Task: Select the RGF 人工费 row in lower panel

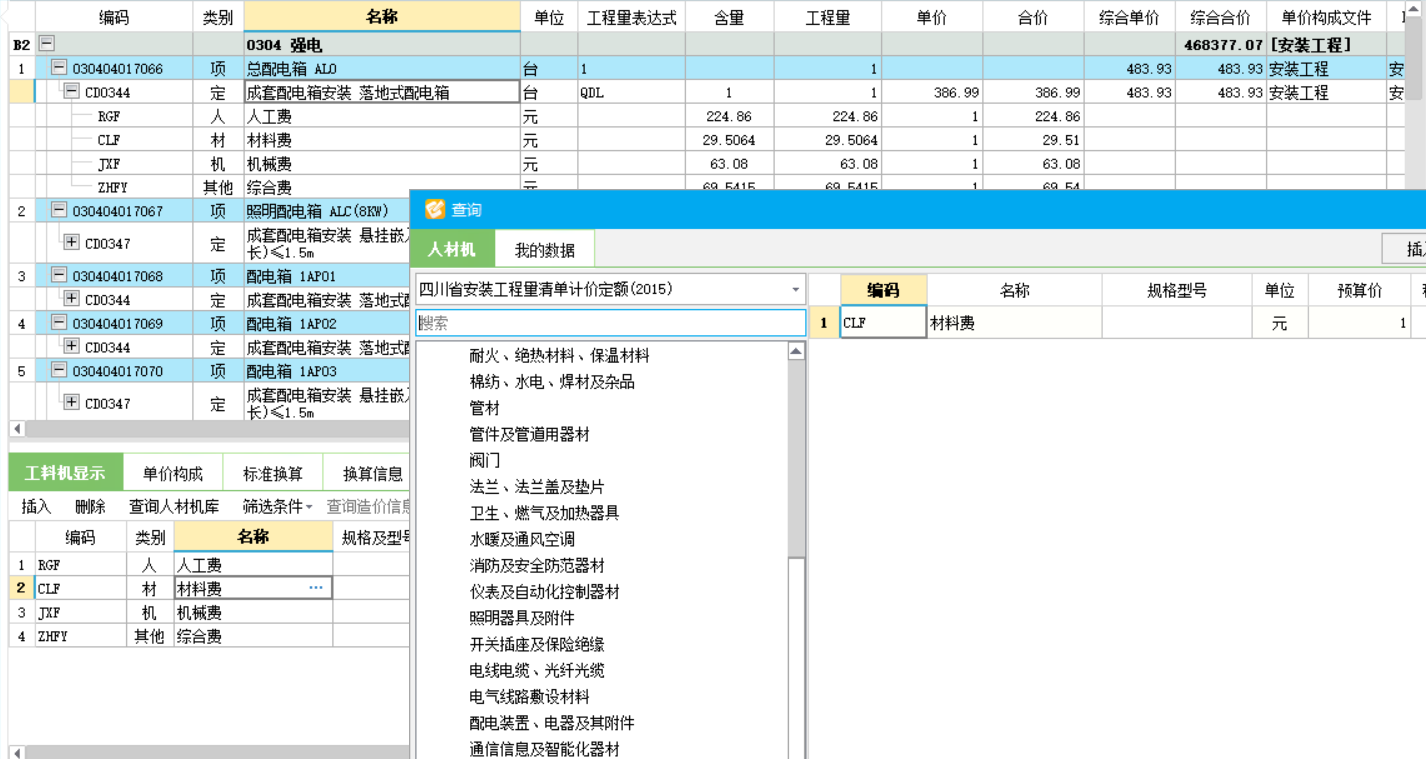Action: point(209,565)
